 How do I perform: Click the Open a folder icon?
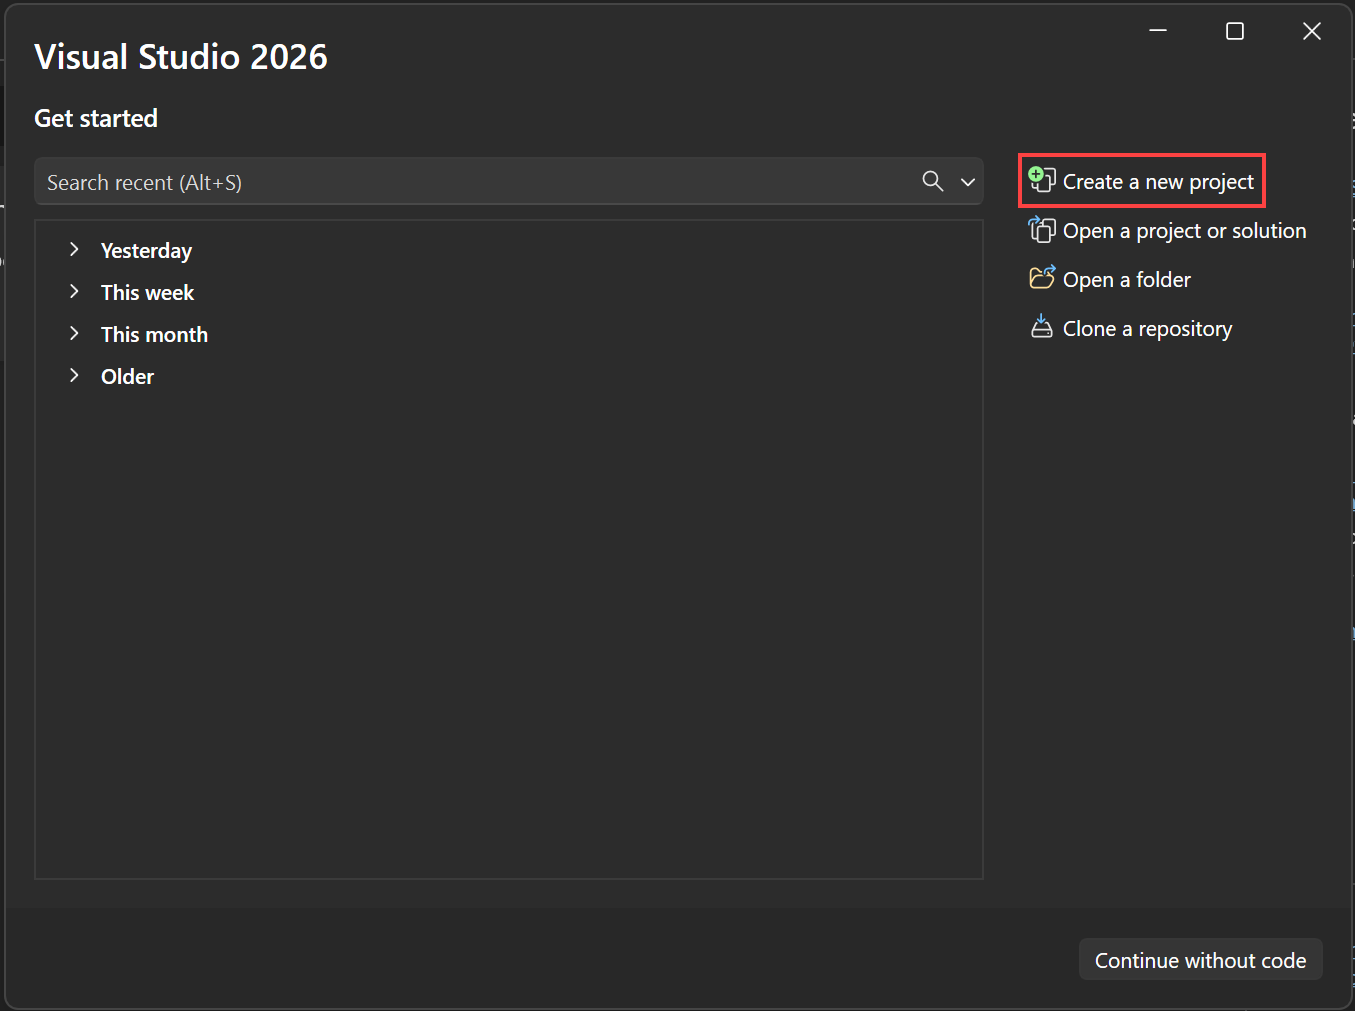[x=1042, y=278]
